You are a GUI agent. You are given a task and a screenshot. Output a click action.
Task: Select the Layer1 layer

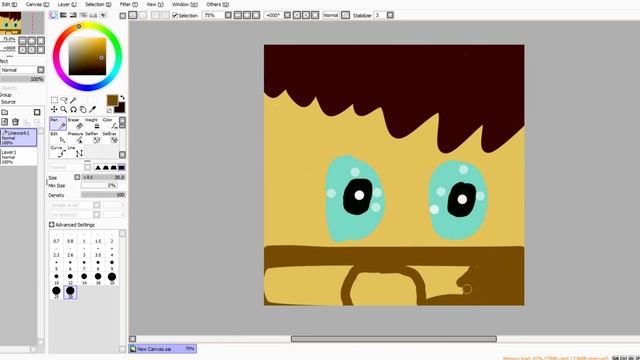coord(19,156)
